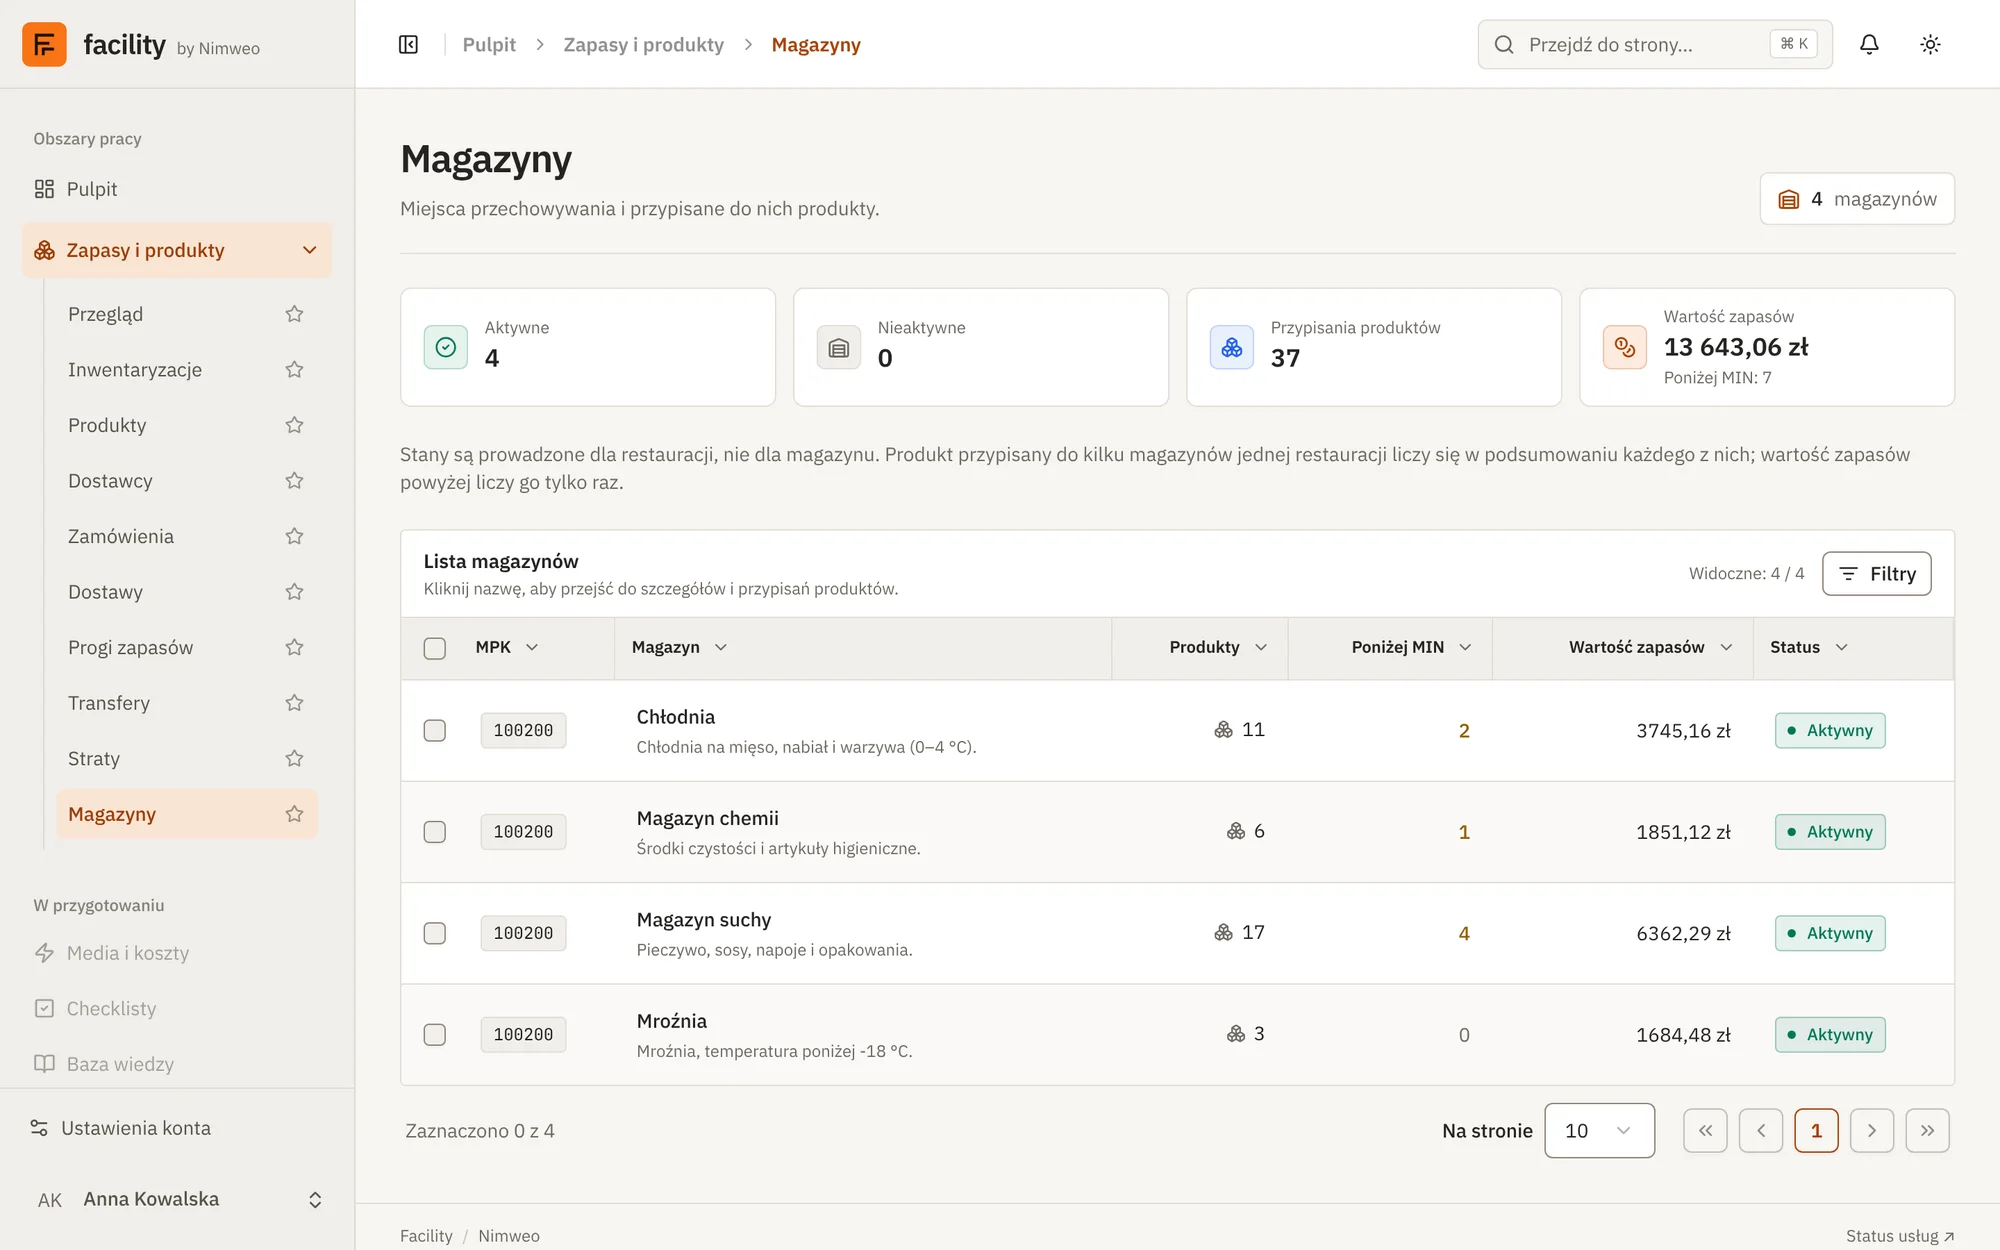Image resolution: width=2000 pixels, height=1250 pixels.
Task: Star the Produkty menu entry
Action: tap(294, 425)
